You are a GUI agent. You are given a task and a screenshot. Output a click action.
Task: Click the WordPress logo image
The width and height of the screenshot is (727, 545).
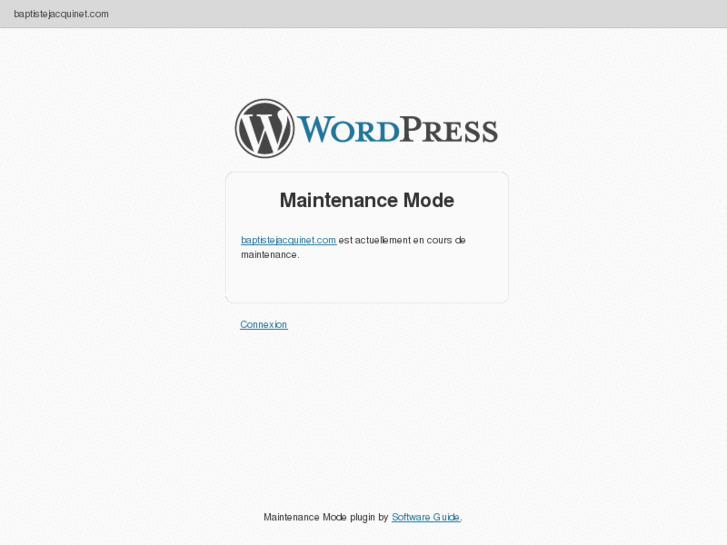click(366, 128)
